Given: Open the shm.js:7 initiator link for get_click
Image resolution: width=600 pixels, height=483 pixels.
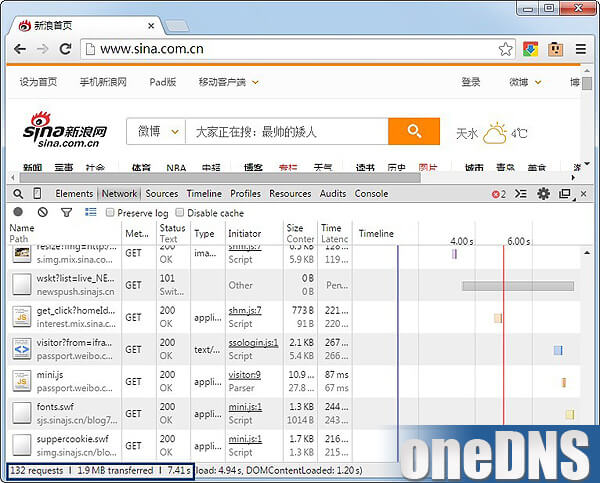Looking at the screenshot, I should (x=245, y=310).
